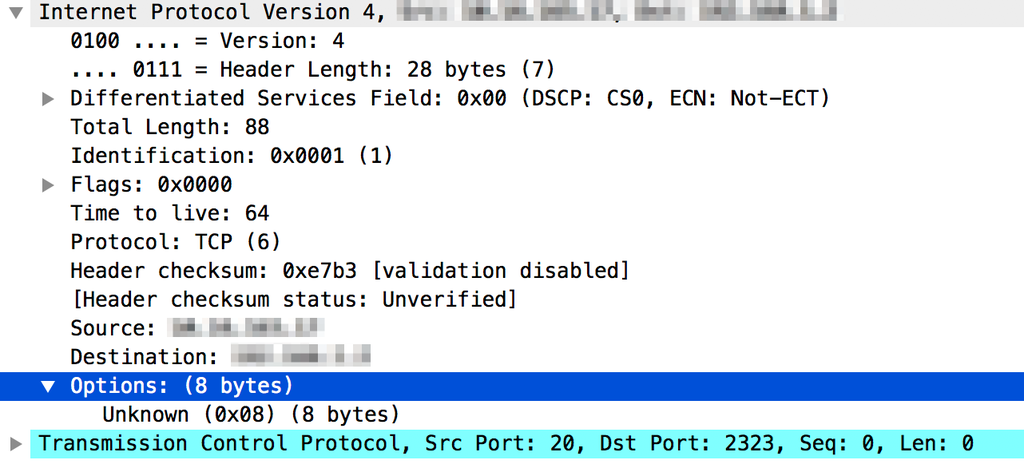Select the Header Length: 28 bytes row
The width and height of the screenshot is (1024, 468).
click(x=312, y=70)
